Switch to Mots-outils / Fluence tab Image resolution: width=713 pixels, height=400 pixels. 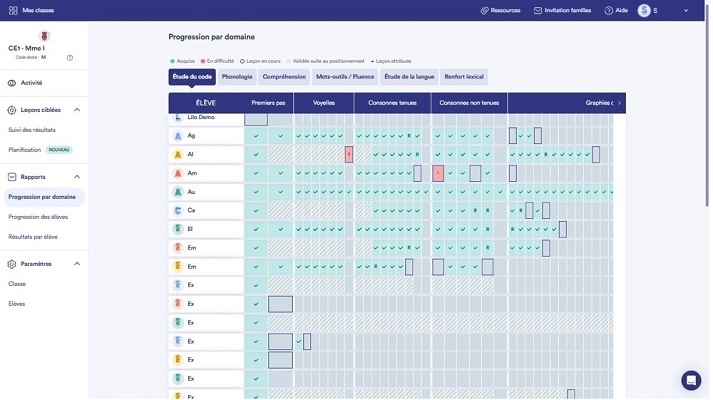[345, 77]
